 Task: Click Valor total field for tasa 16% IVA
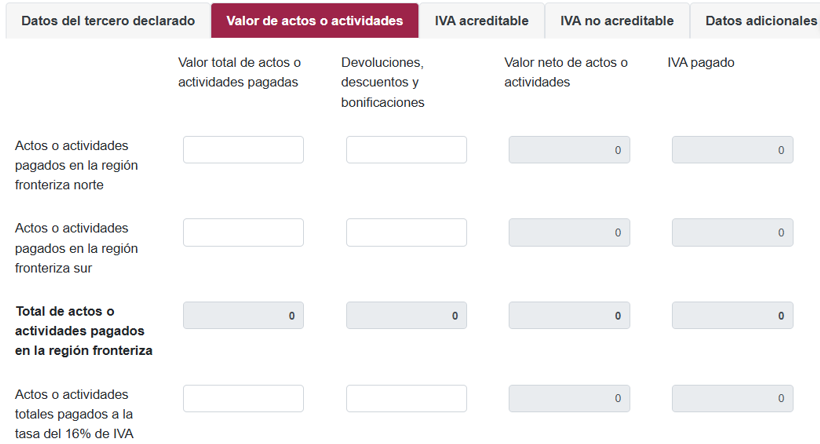point(243,398)
